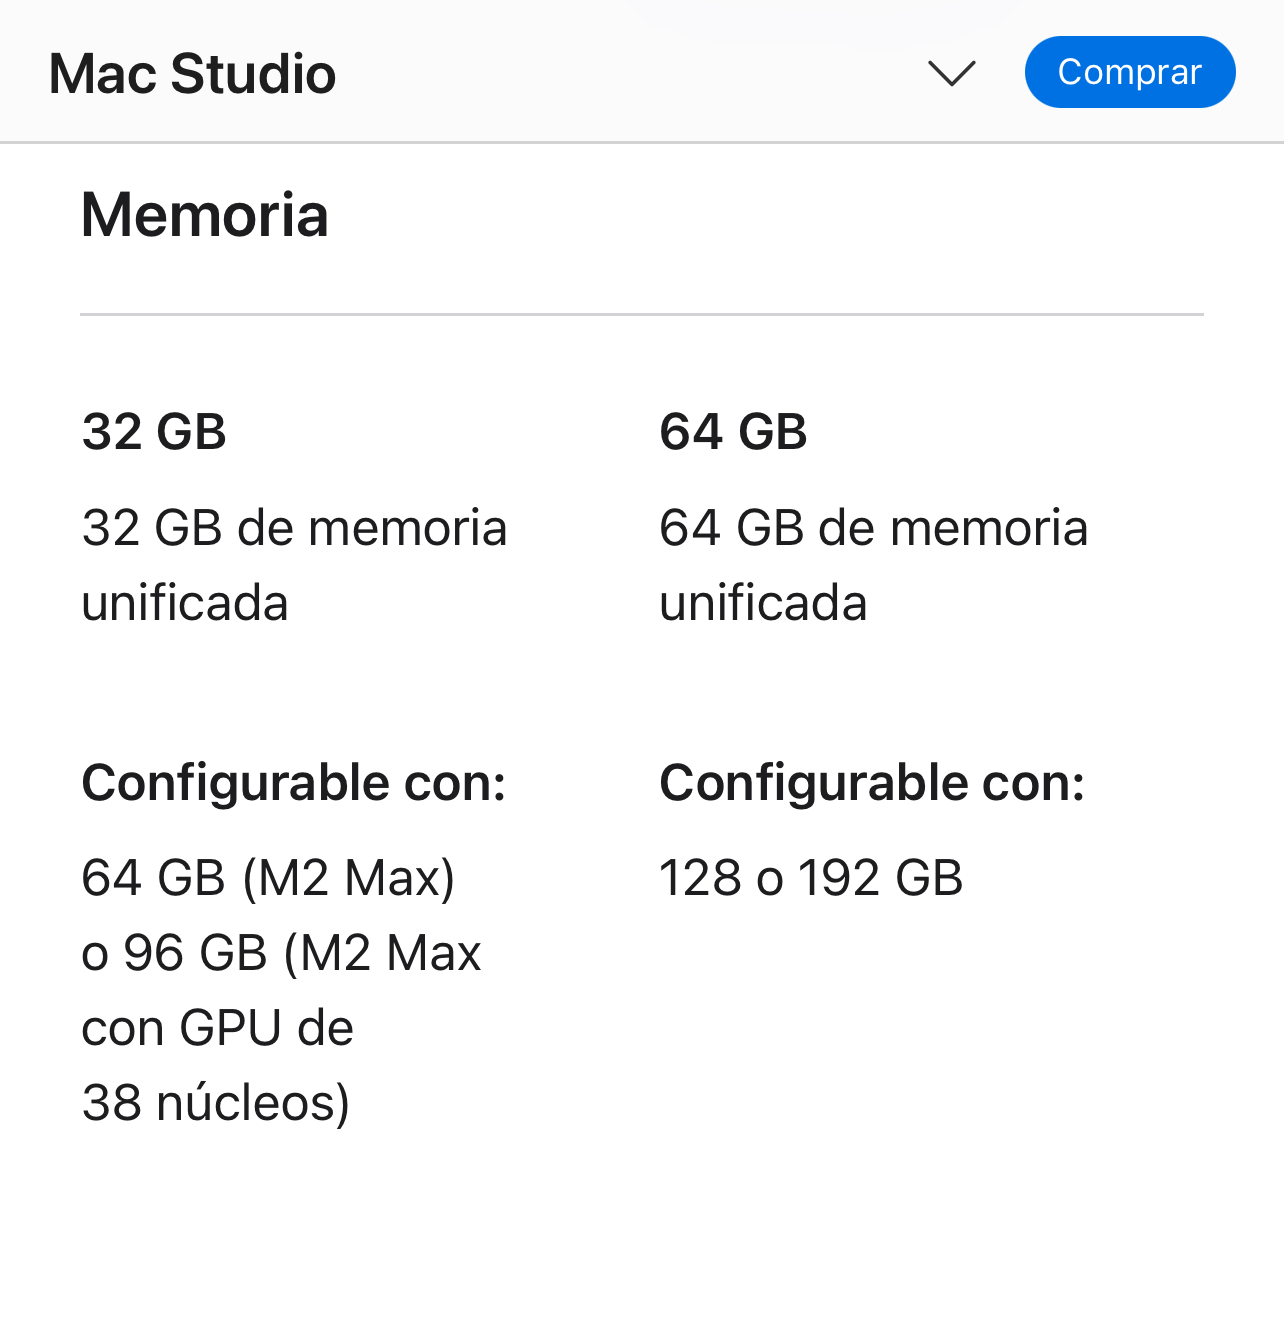
Task: Click unificada under the 32 GB column
Action: pyautogui.click(x=185, y=603)
